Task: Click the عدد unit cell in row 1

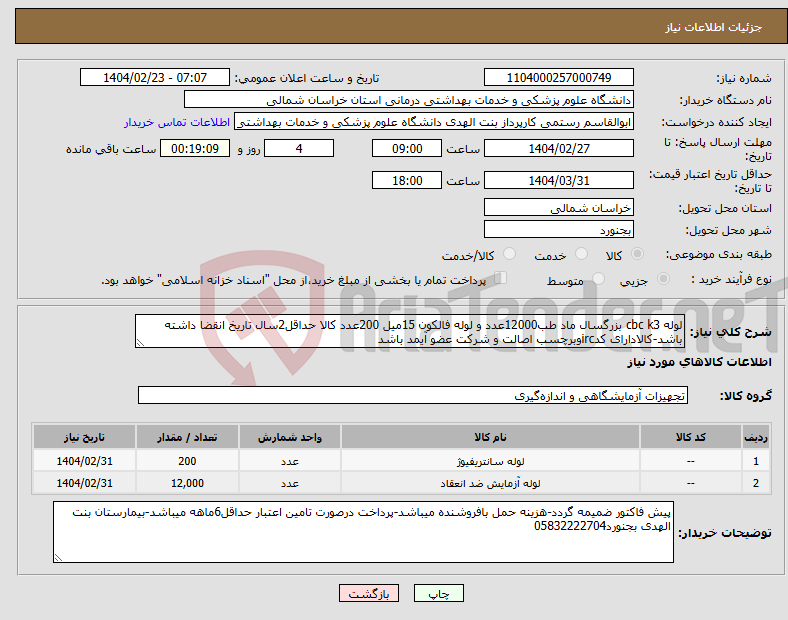Action: coord(290,461)
